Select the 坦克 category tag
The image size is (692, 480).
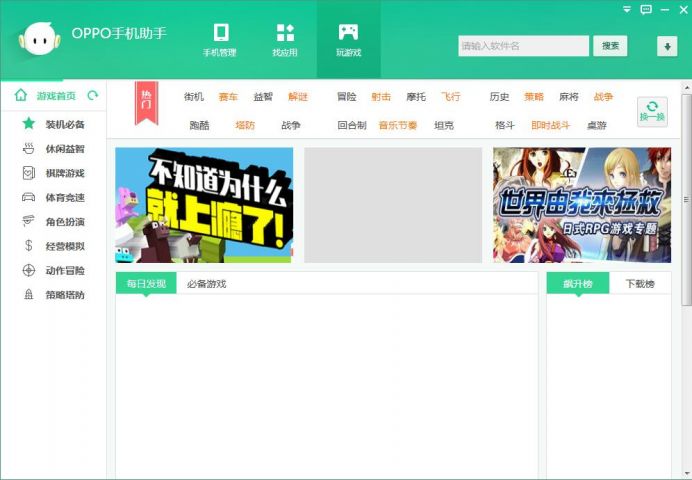tap(444, 125)
